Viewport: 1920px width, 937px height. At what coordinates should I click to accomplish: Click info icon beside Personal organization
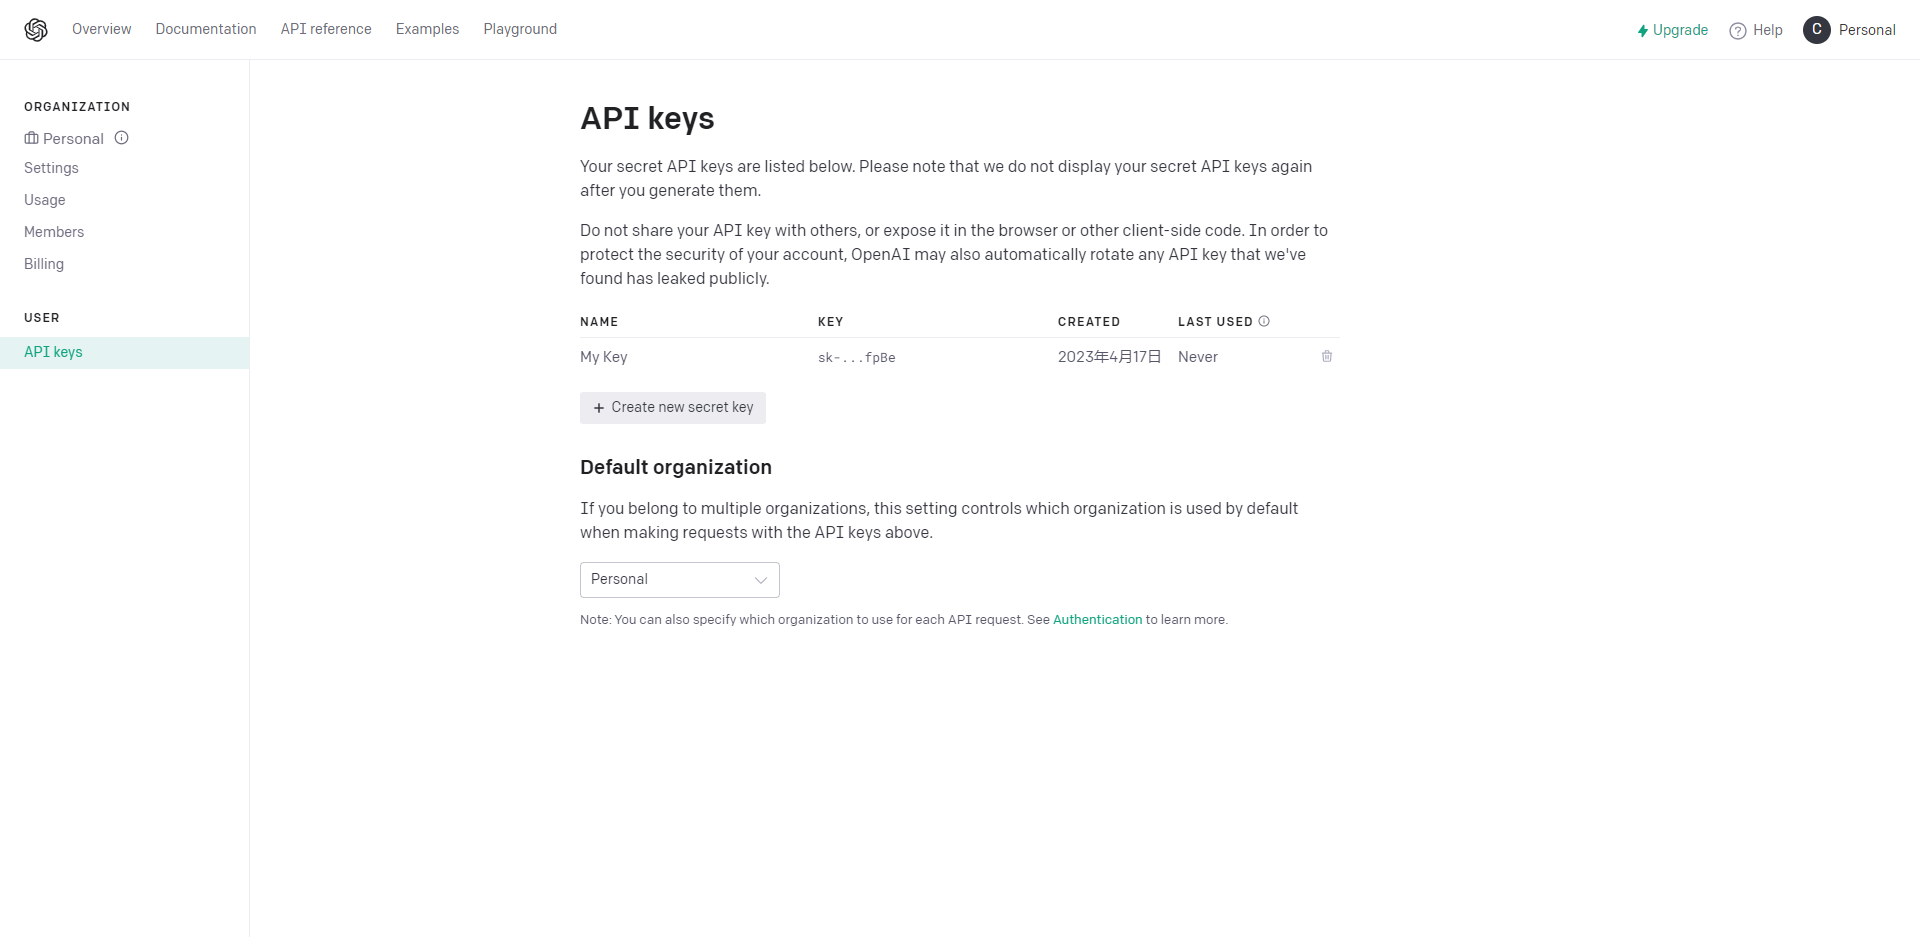point(122,138)
